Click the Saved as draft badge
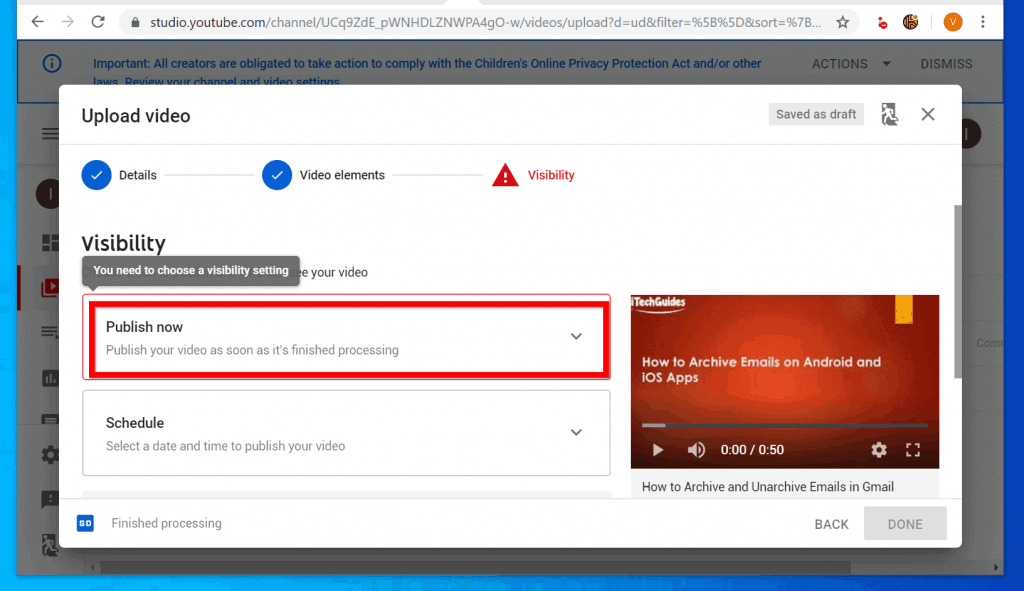Screen dimensions: 1024x591 point(816,114)
